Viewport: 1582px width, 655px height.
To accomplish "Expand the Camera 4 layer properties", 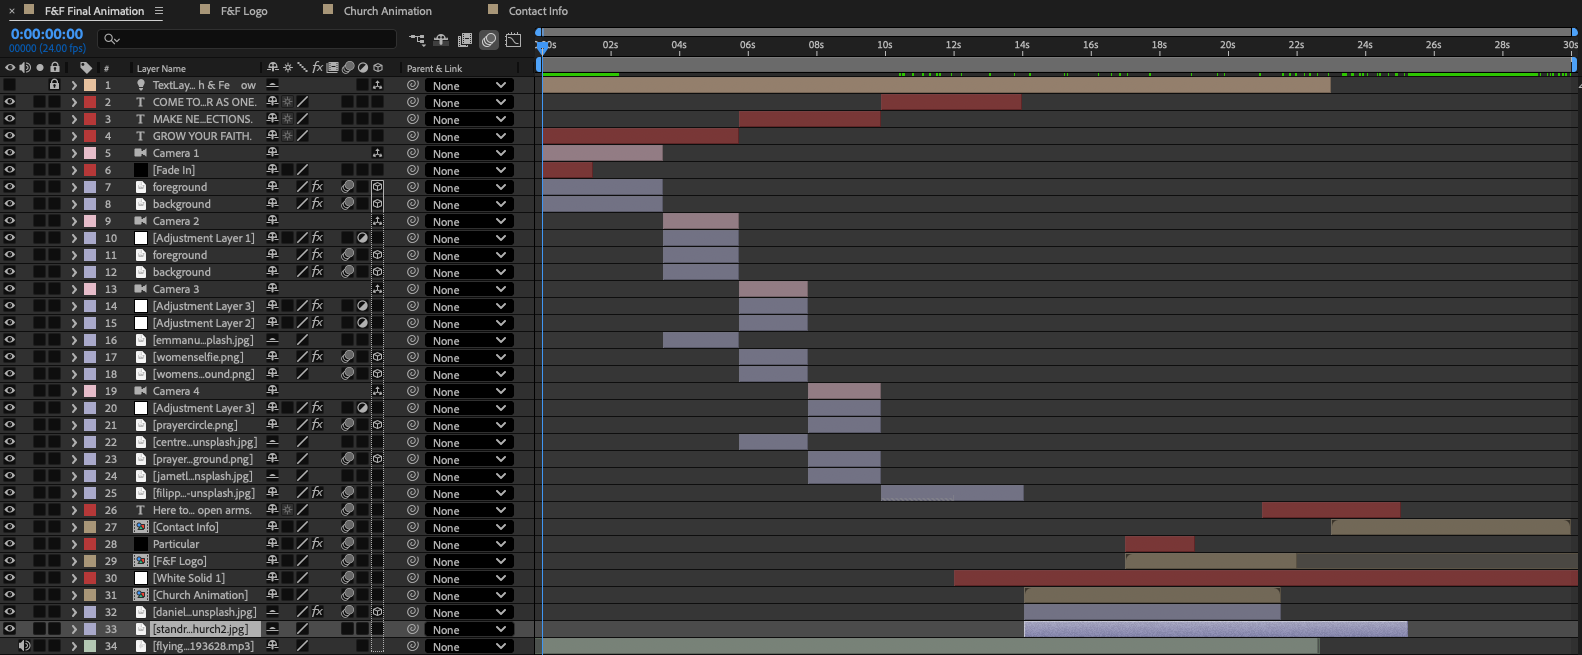I will coord(73,391).
